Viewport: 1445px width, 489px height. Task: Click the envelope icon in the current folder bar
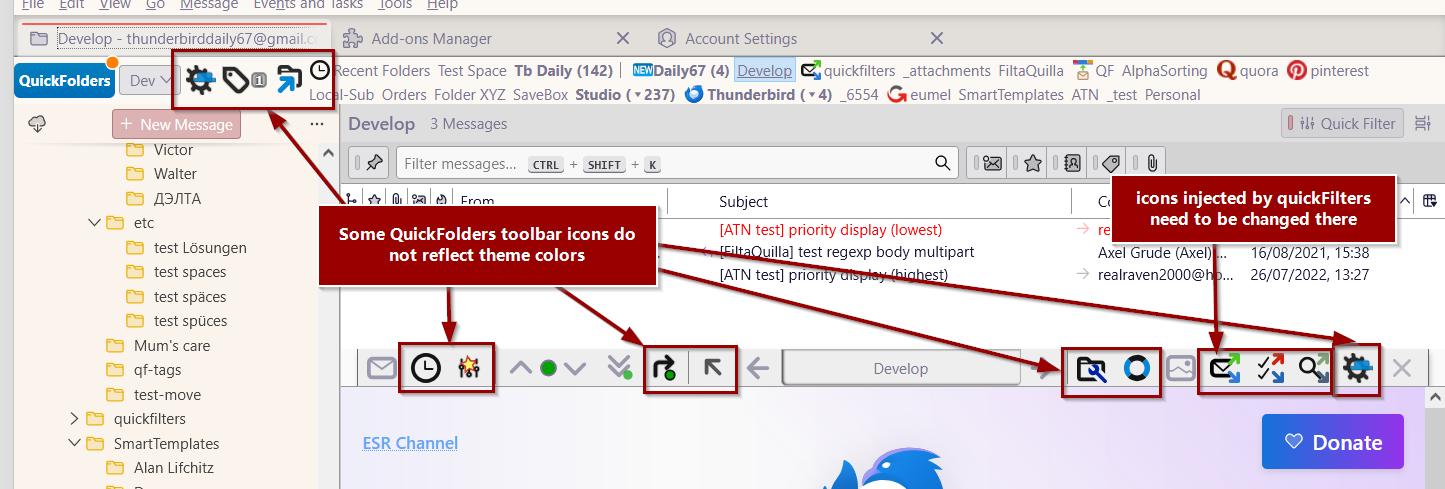[381, 369]
